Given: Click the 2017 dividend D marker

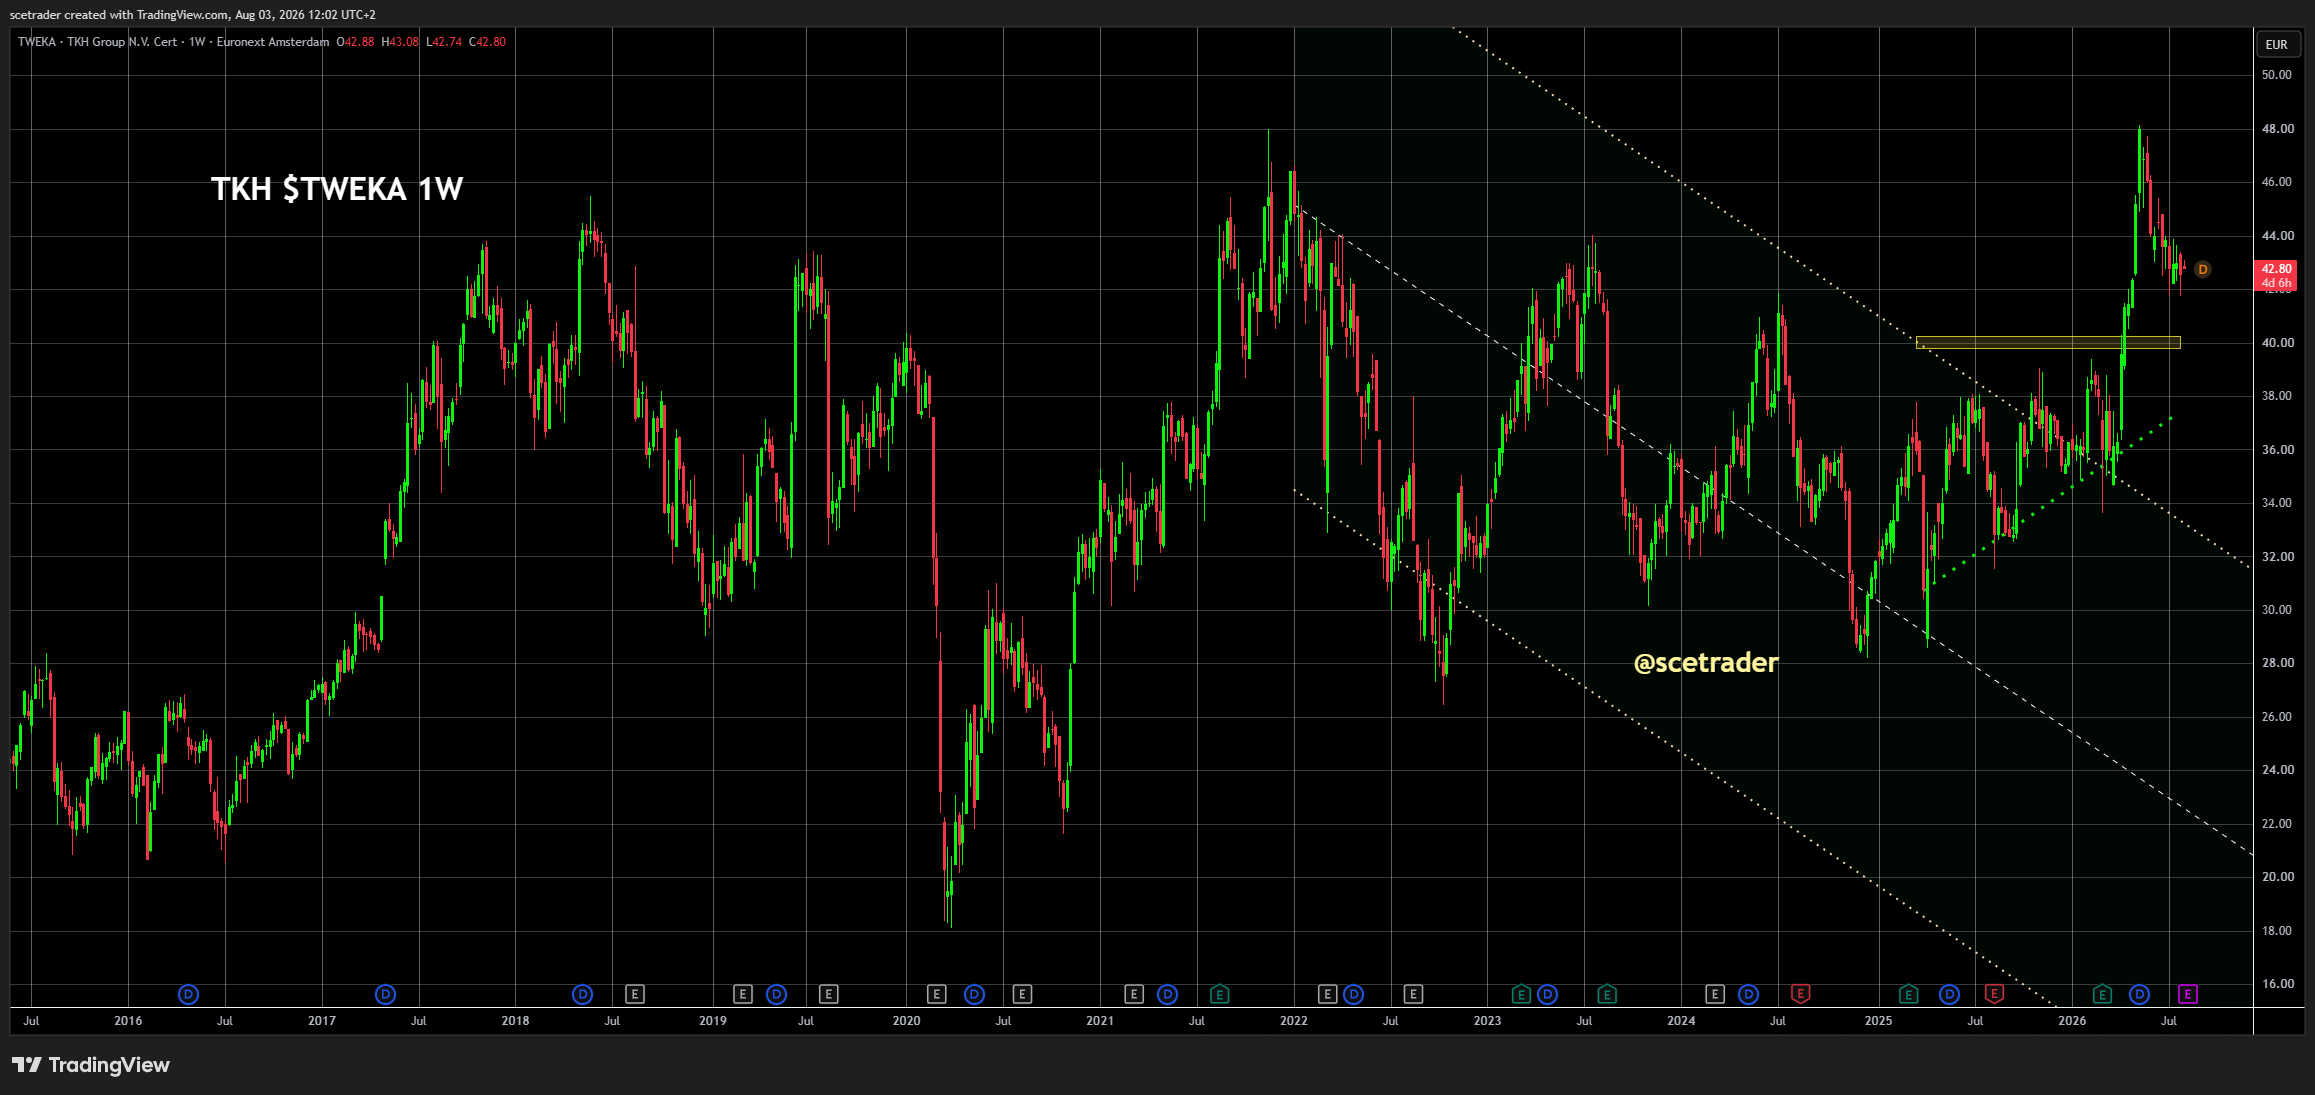Looking at the screenshot, I should [385, 994].
